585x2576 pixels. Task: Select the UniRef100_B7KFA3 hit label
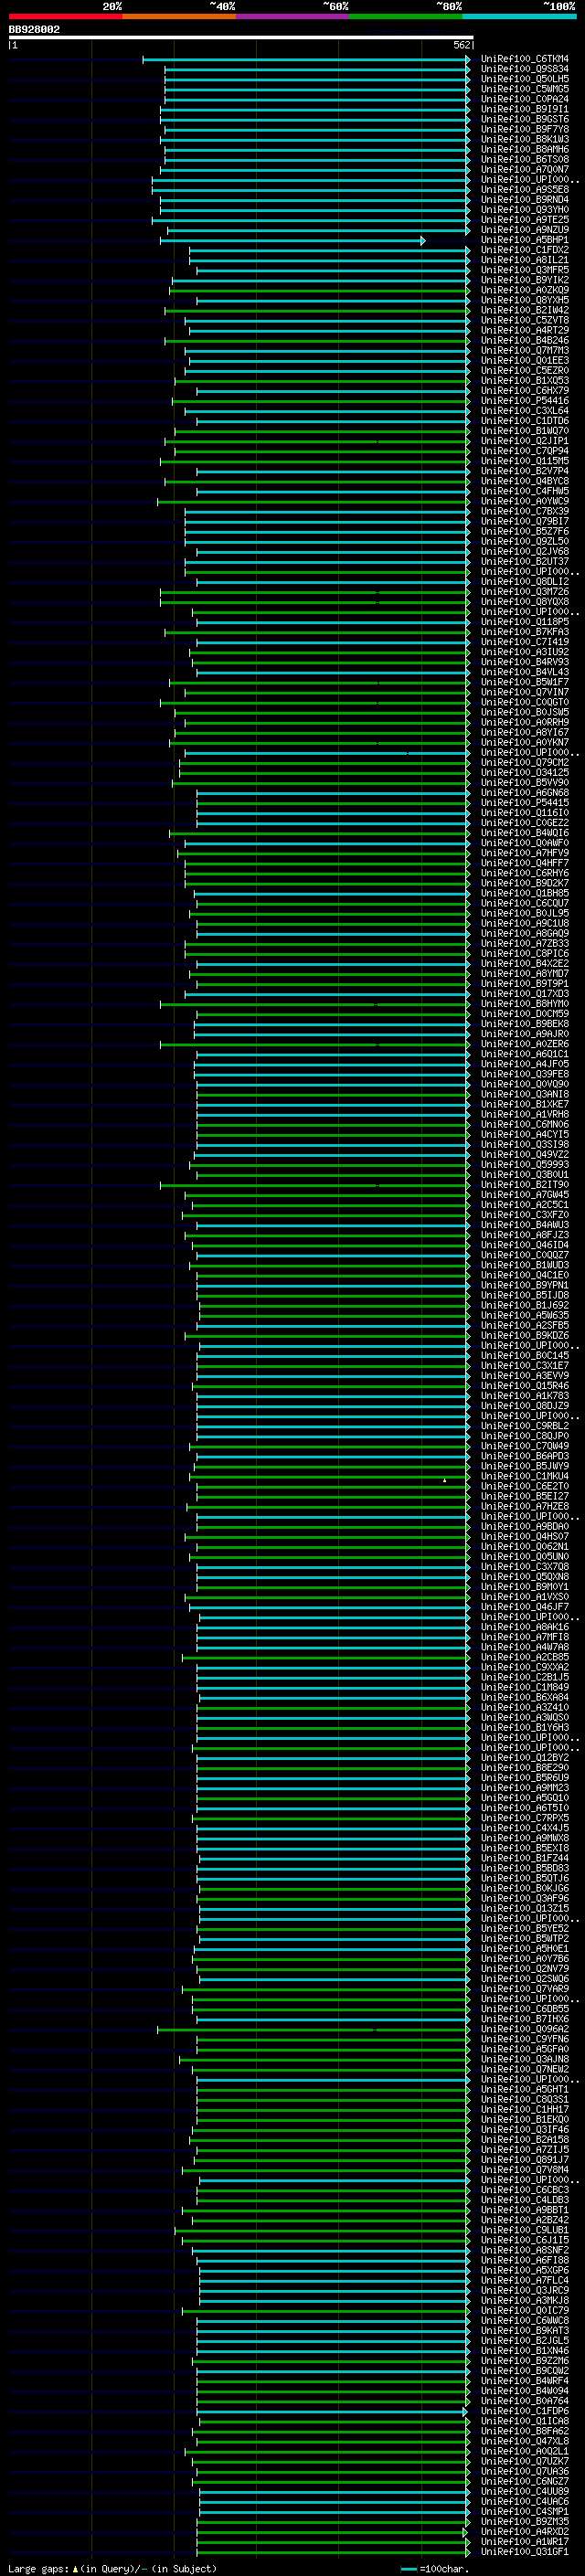tap(525, 632)
